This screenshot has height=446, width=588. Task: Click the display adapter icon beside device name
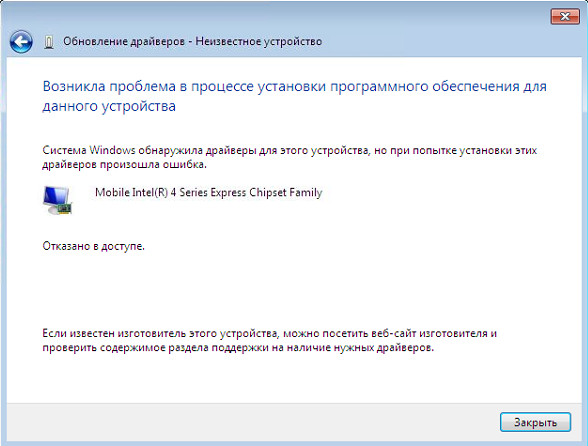(57, 200)
